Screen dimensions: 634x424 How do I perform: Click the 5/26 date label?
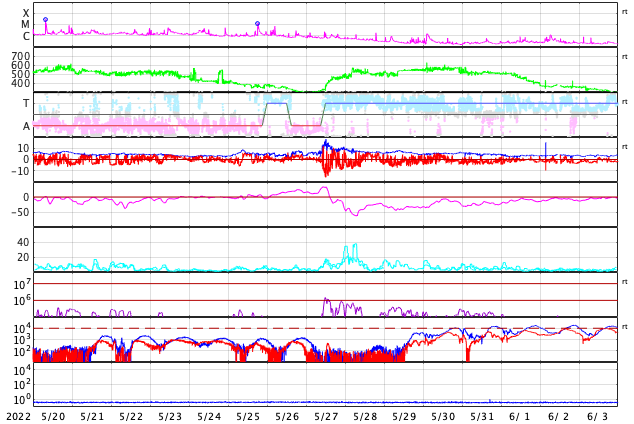coord(287,417)
